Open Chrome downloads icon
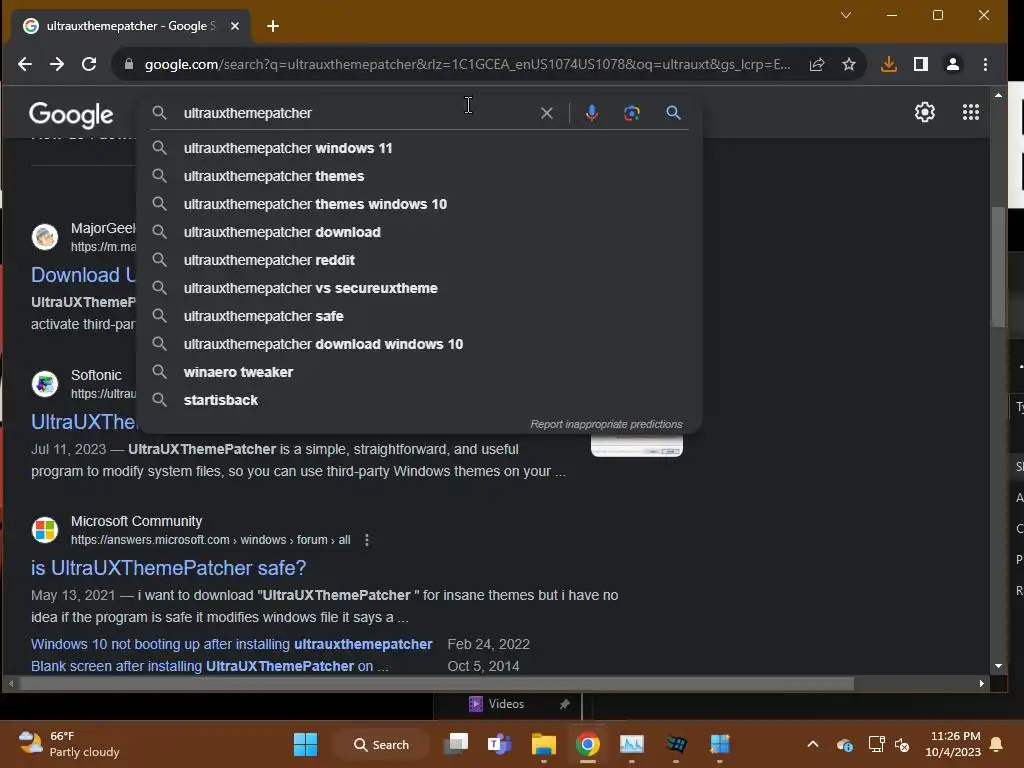The height and width of the screenshot is (768, 1024). pos(889,64)
